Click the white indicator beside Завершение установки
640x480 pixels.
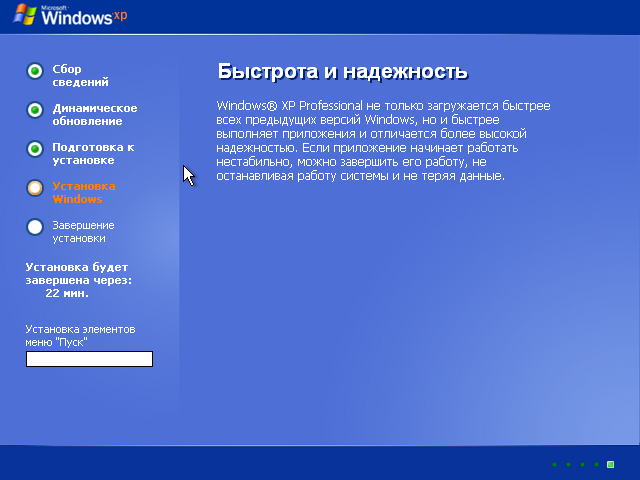coord(35,227)
